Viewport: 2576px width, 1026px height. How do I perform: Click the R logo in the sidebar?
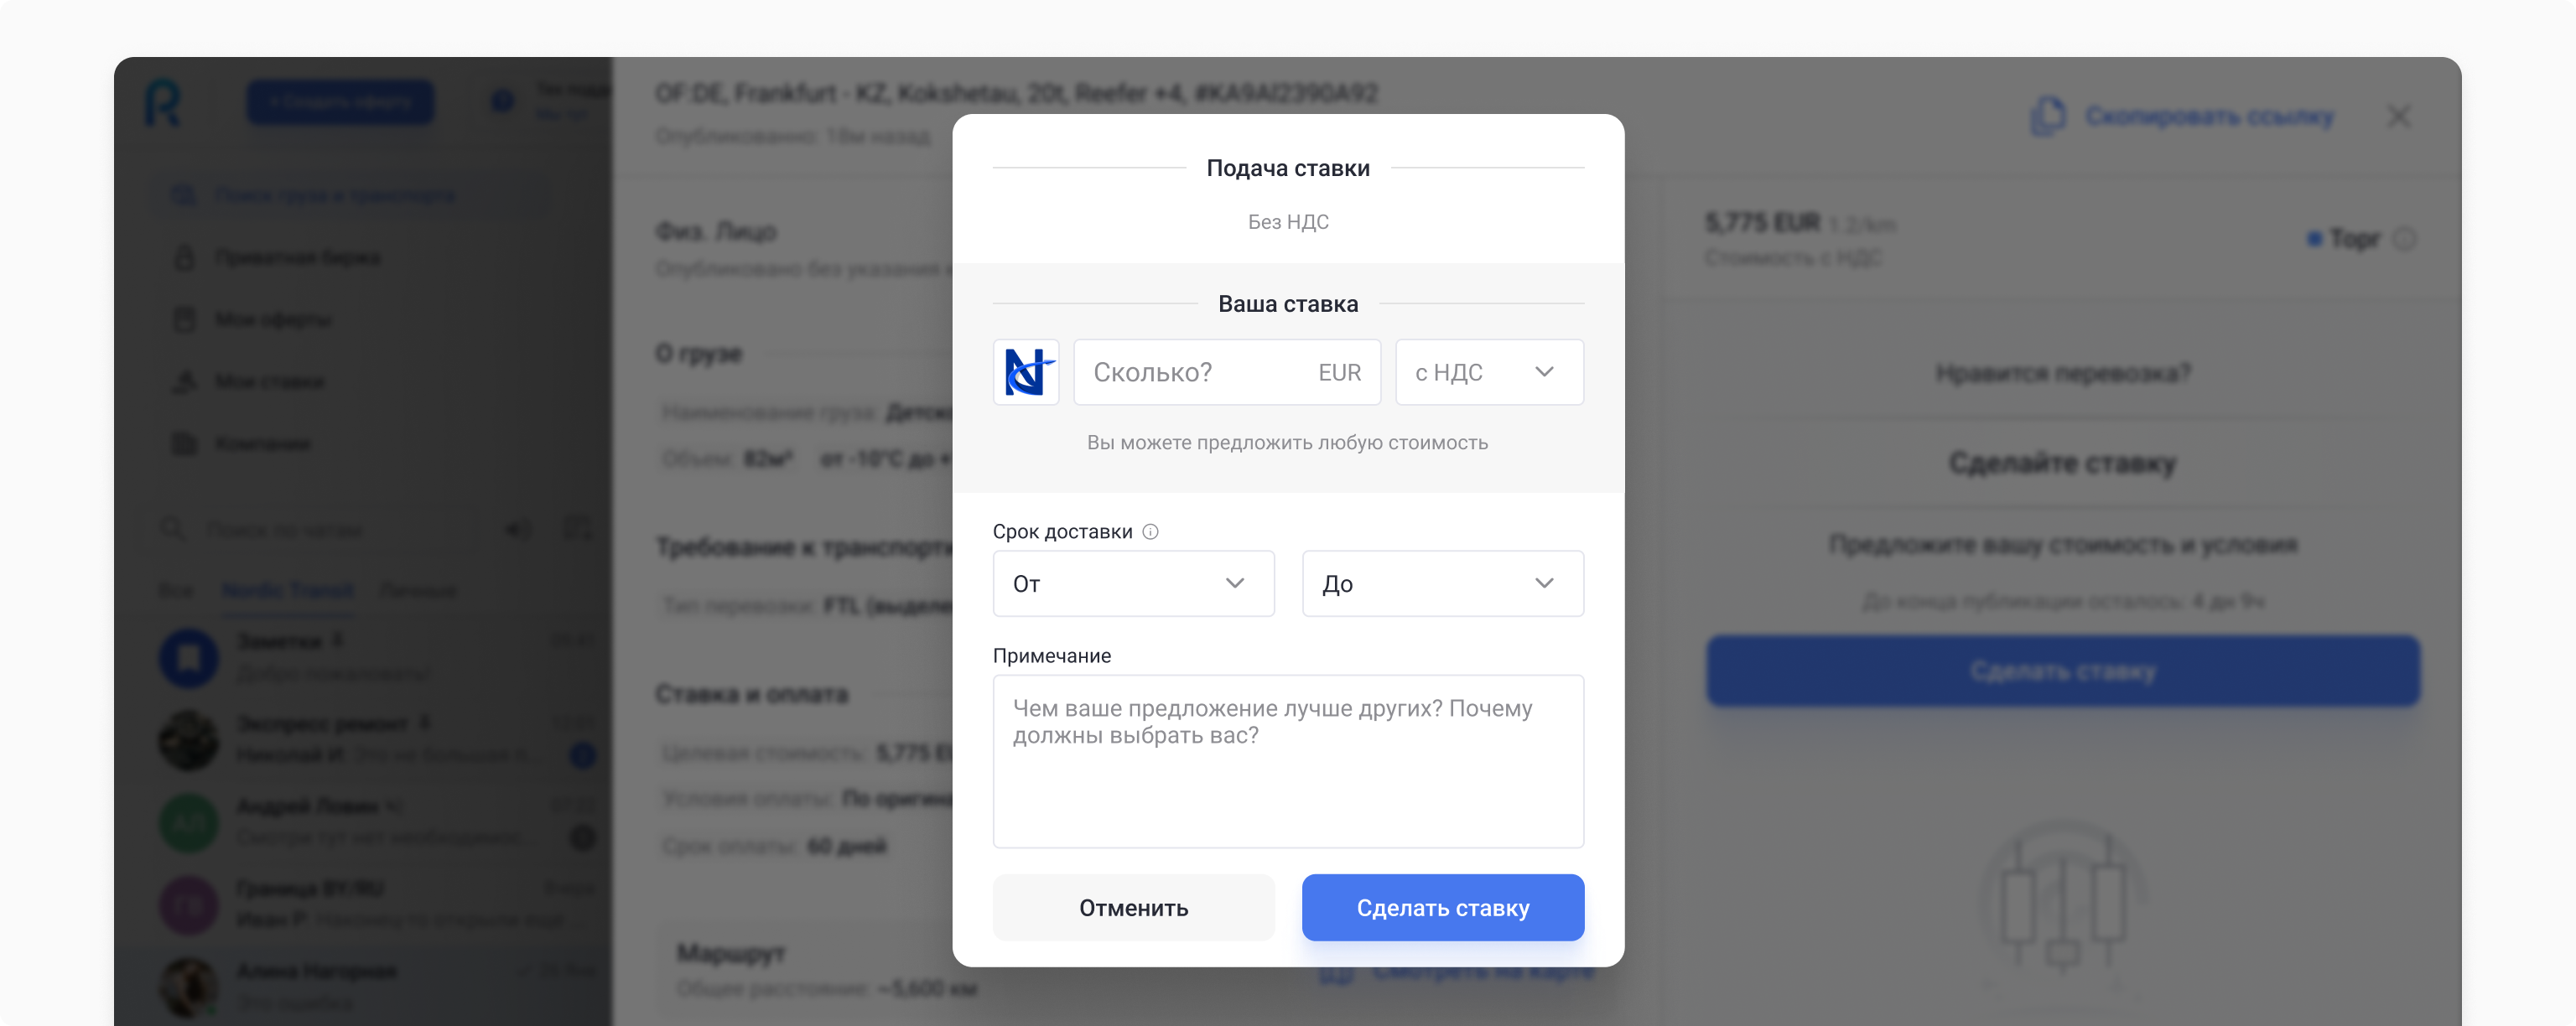(163, 102)
